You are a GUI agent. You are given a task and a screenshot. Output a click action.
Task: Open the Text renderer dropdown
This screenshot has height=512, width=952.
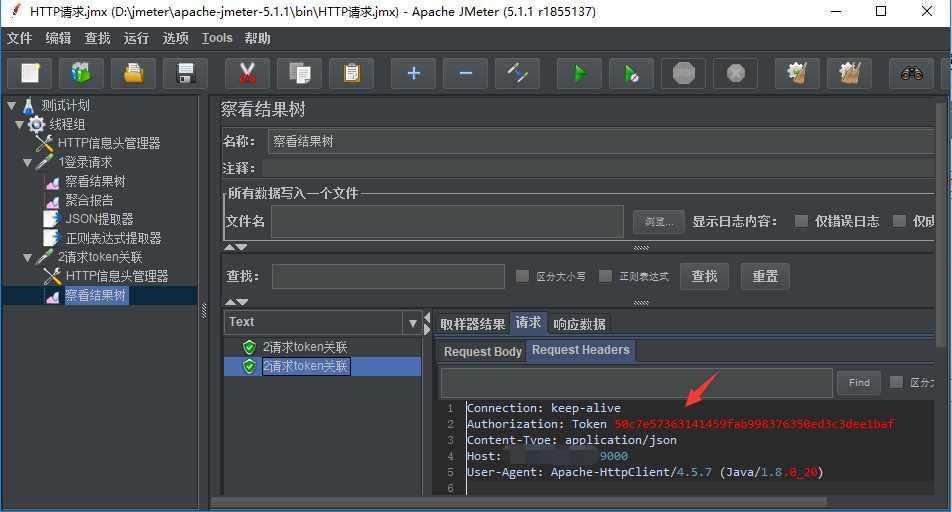coord(413,323)
